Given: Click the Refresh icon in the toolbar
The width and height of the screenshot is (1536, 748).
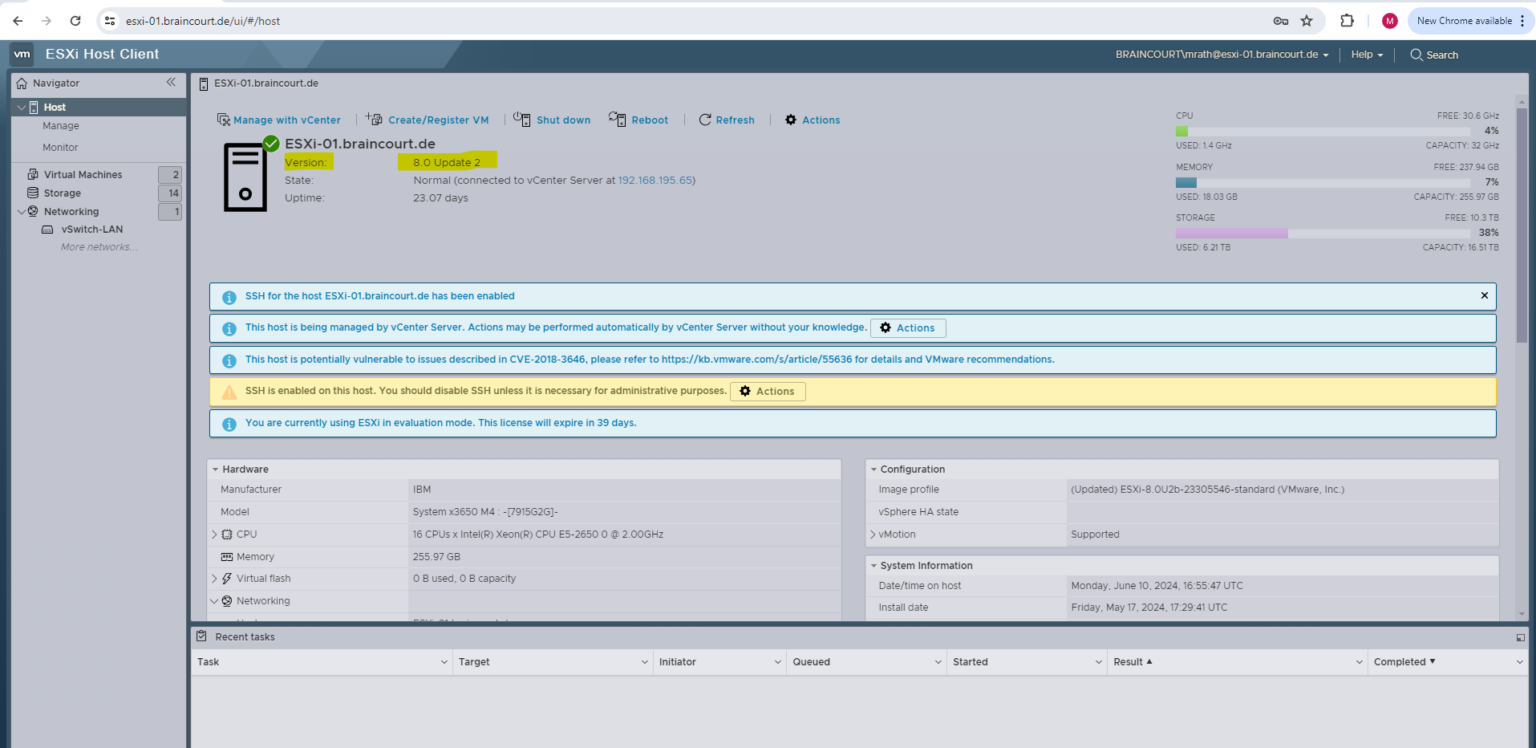Looking at the screenshot, I should [x=705, y=120].
